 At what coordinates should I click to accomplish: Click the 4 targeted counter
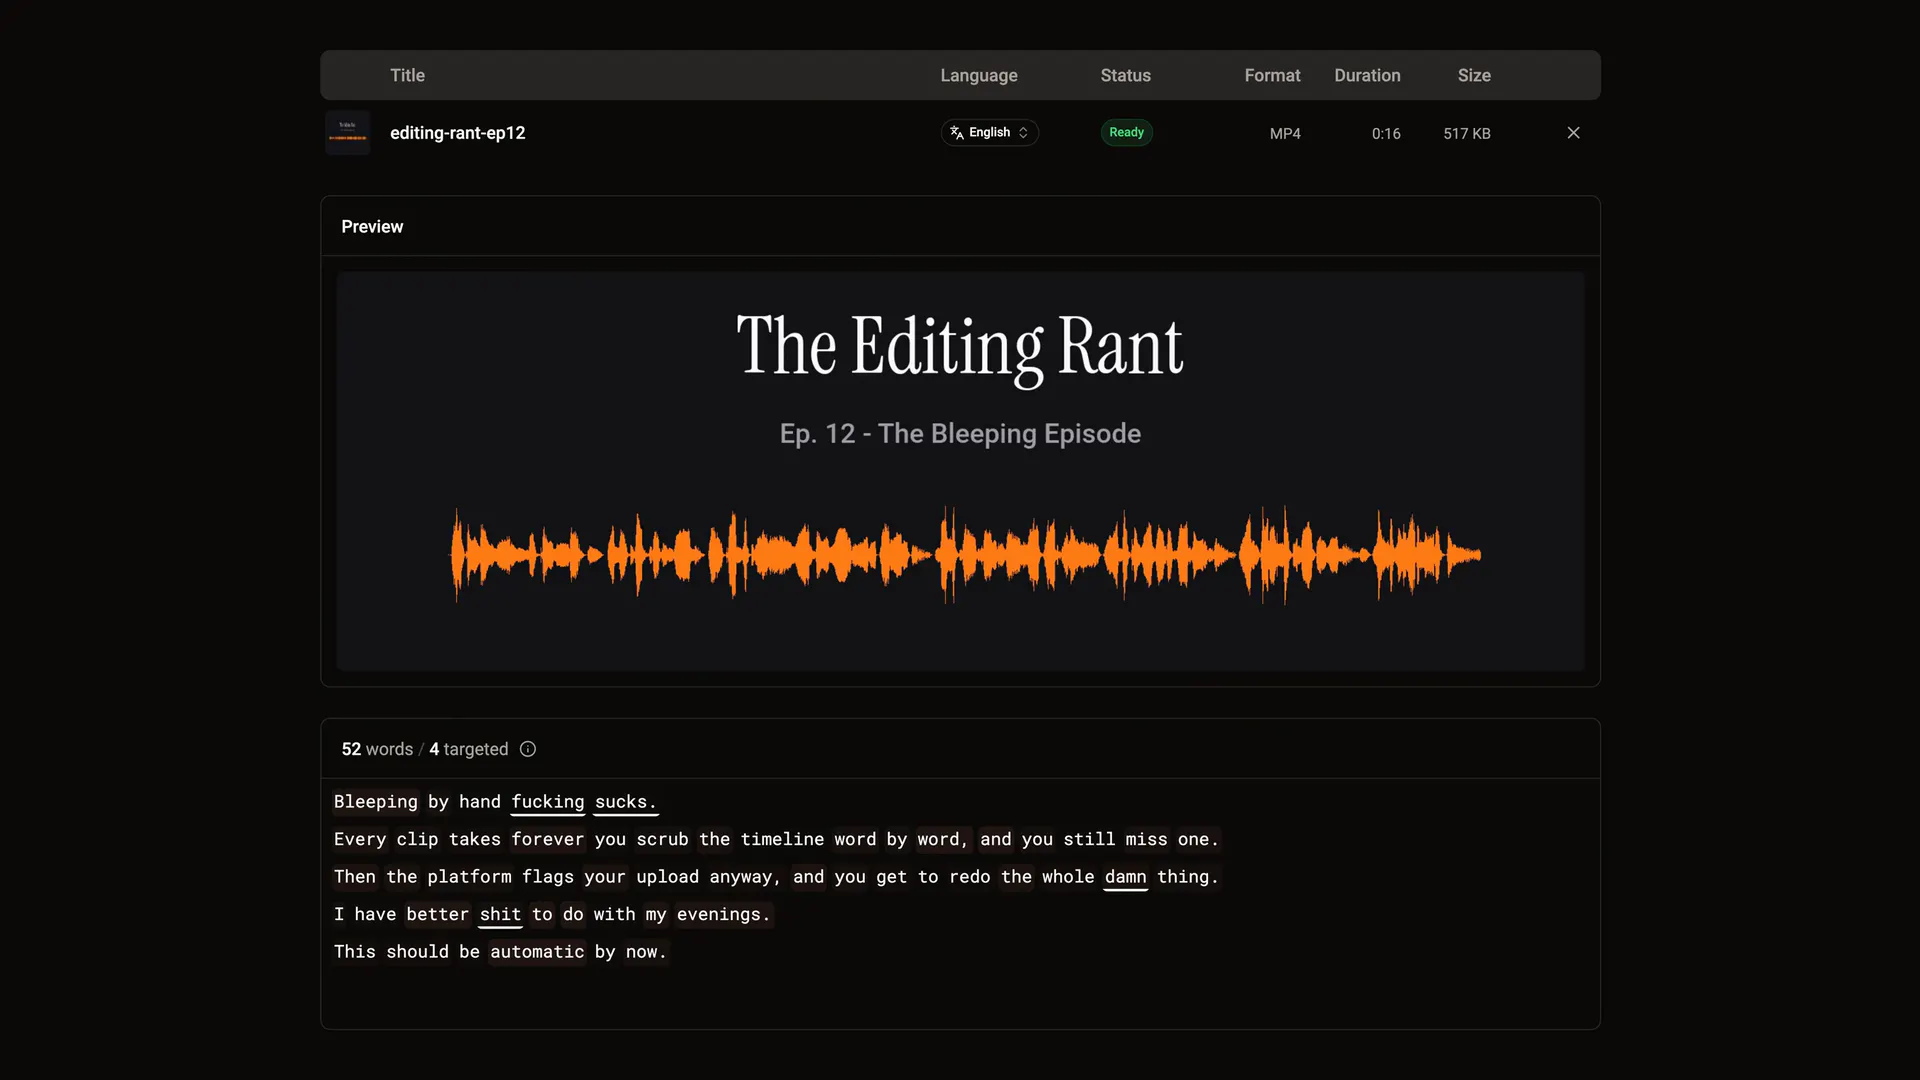[468, 749]
